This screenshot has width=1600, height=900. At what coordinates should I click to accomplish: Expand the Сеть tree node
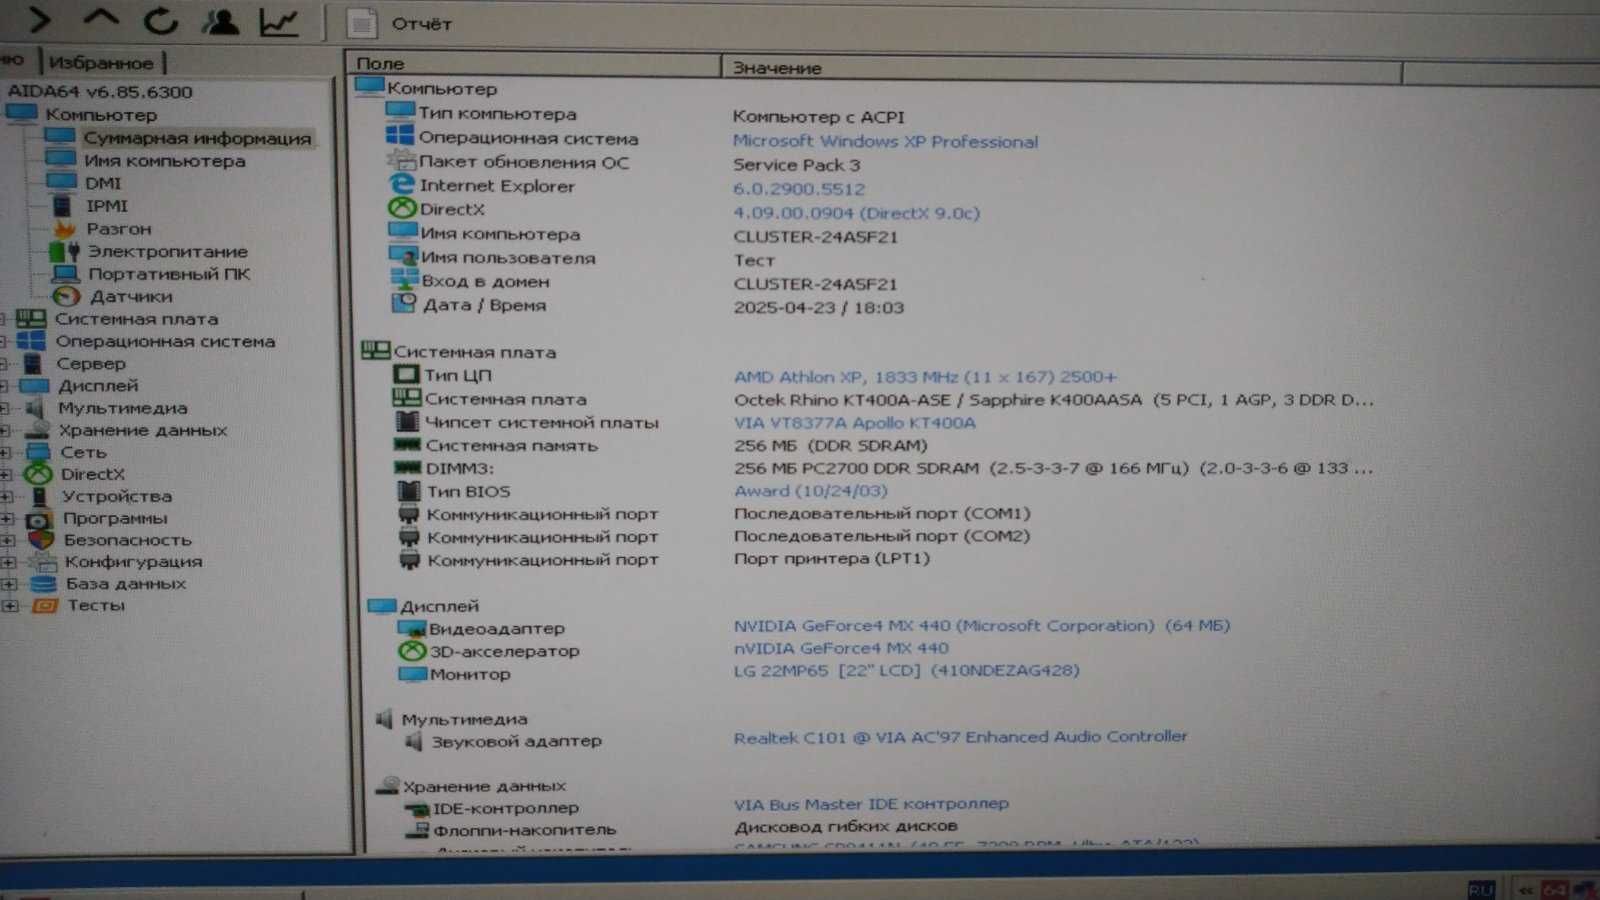point(6,452)
